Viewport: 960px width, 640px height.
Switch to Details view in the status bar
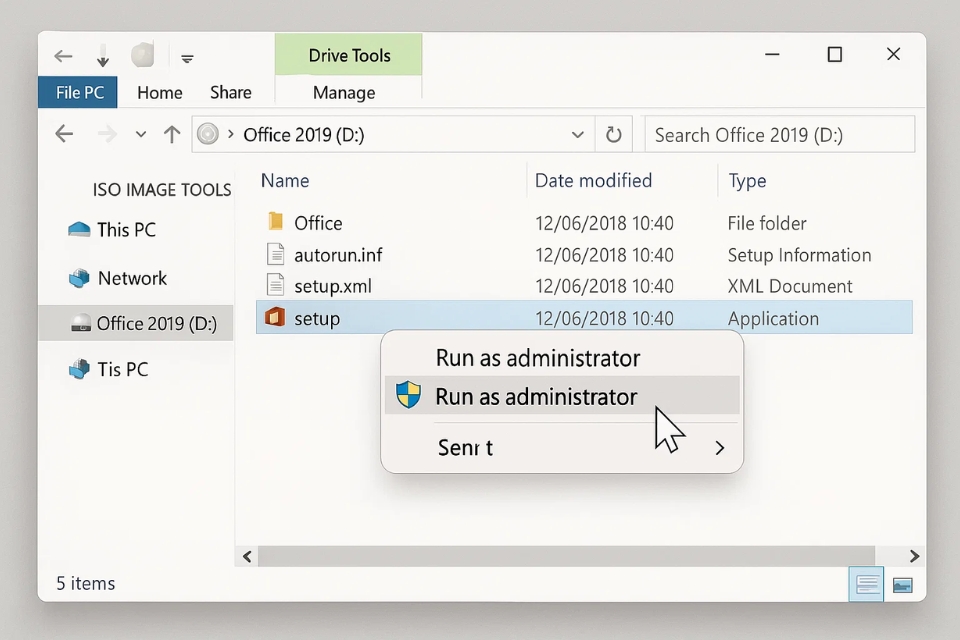pos(866,584)
